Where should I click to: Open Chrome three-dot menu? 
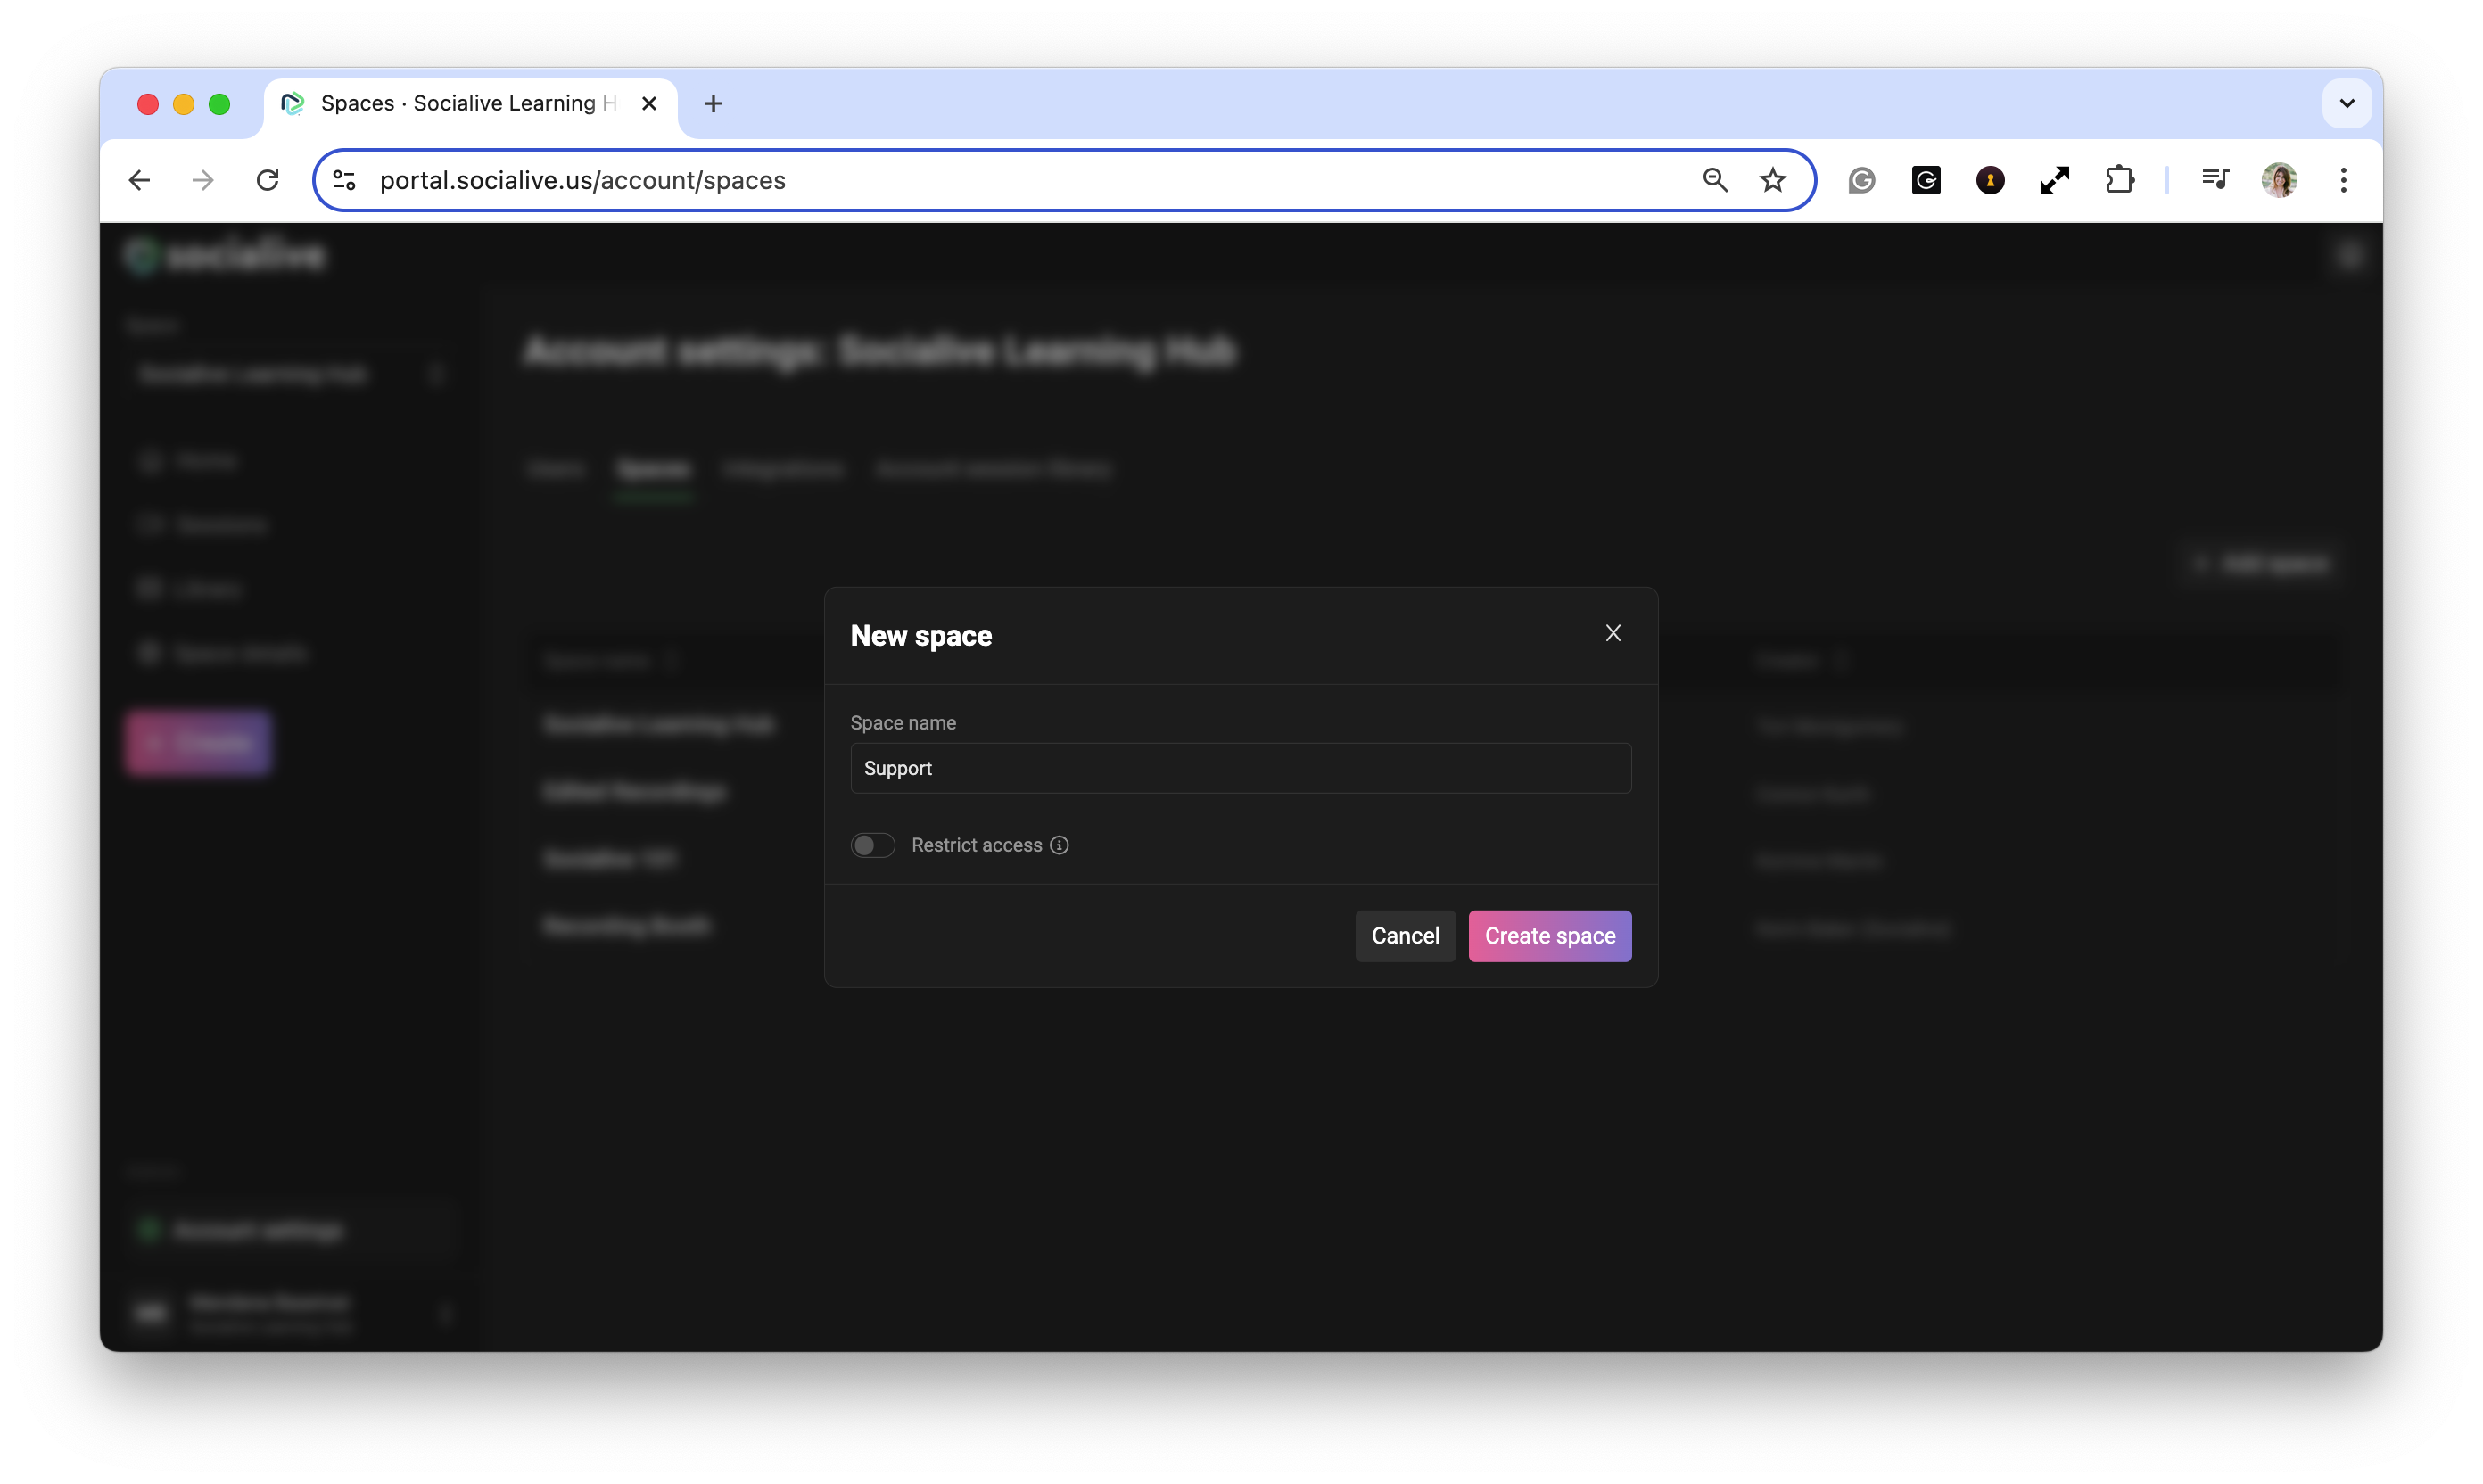(2343, 180)
